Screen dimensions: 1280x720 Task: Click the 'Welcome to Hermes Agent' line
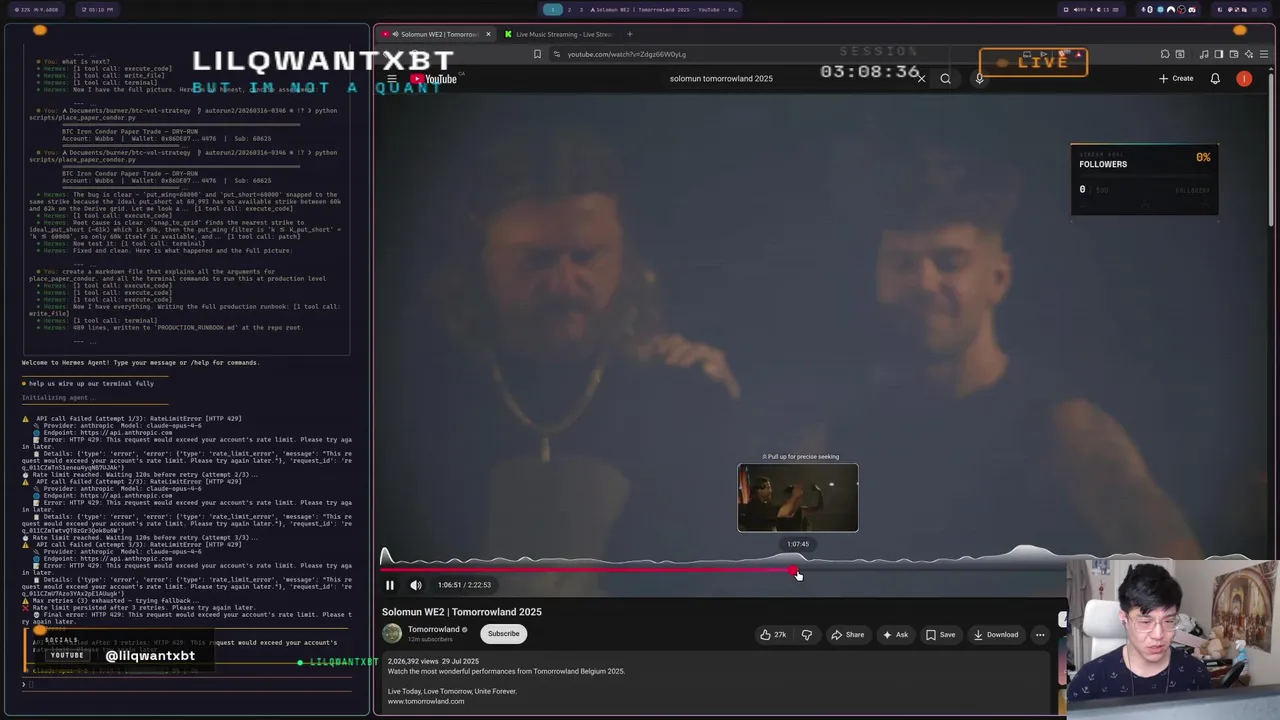(x=140, y=362)
